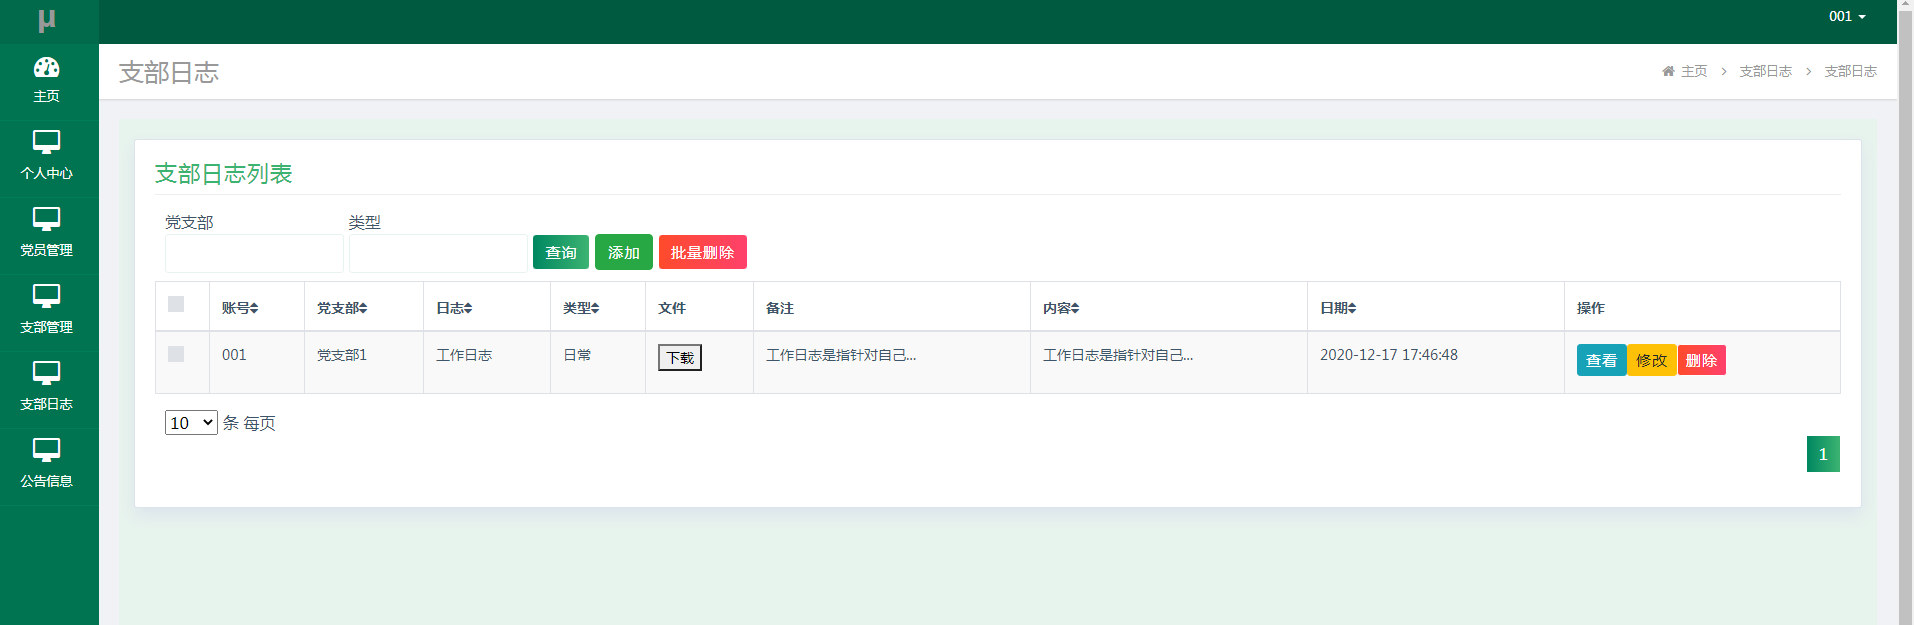The width and height of the screenshot is (1914, 625).
Task: Click the 查询 search button
Action: 561,252
